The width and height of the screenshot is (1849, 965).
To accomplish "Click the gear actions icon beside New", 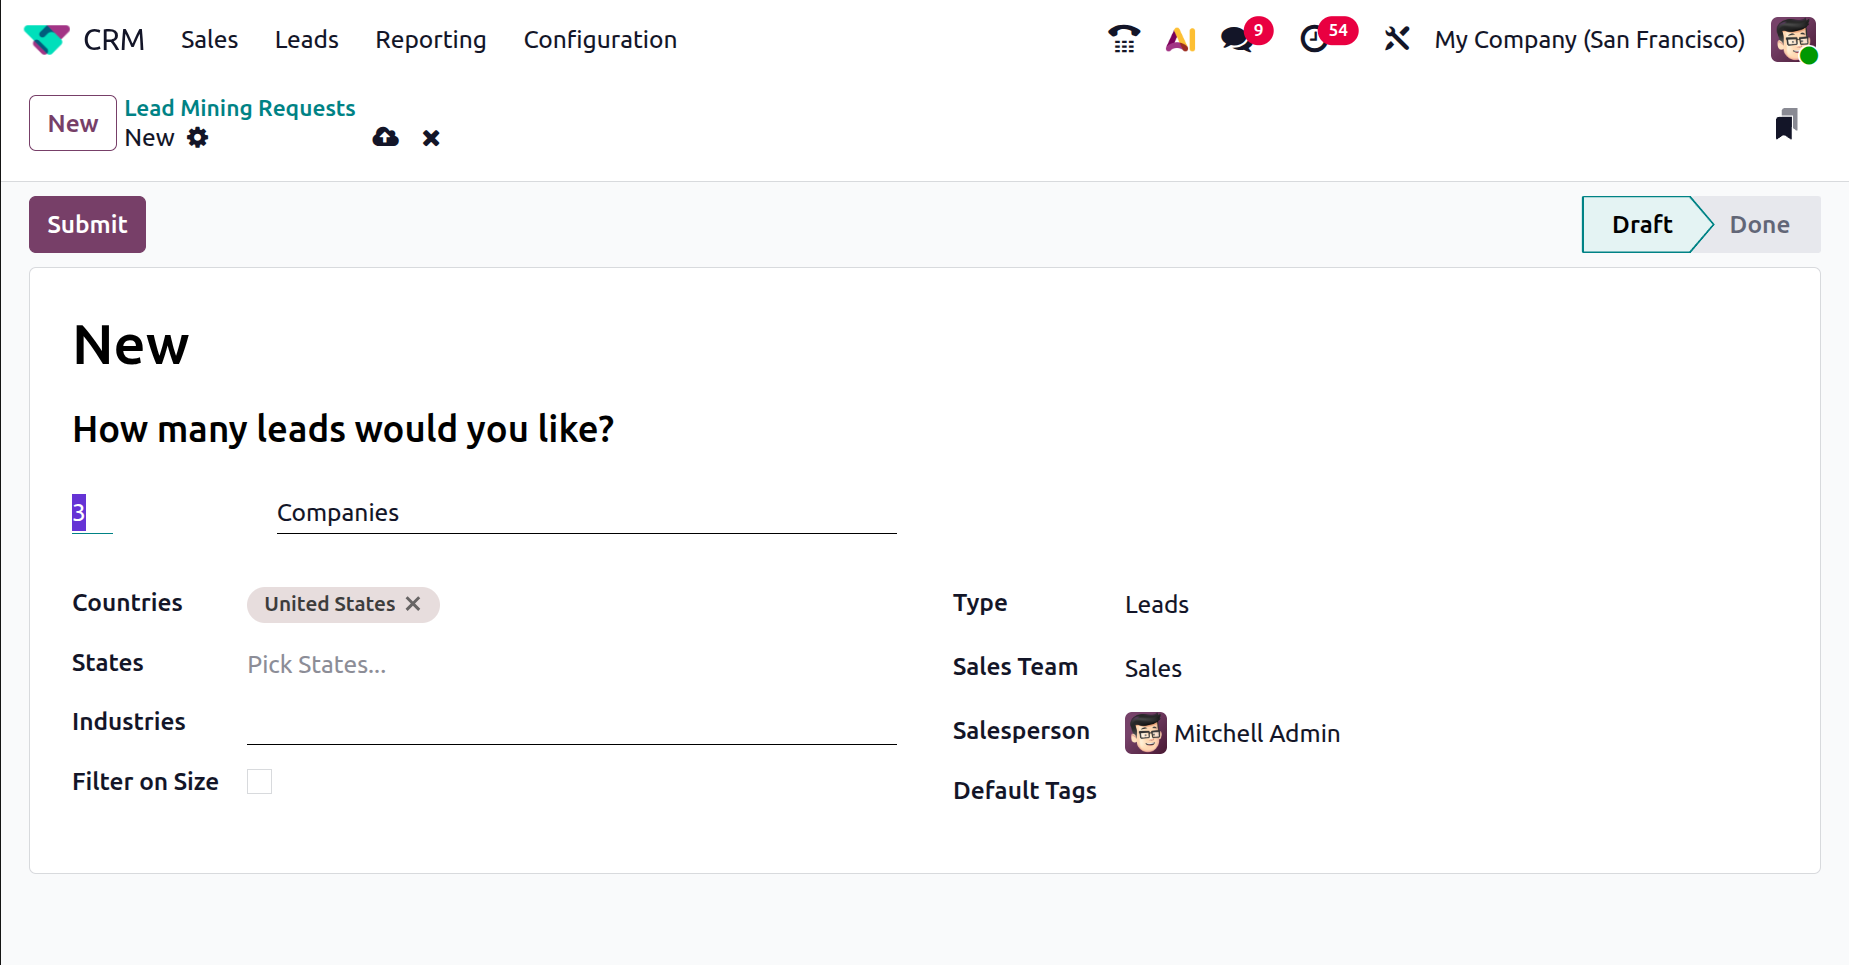I will click(198, 138).
